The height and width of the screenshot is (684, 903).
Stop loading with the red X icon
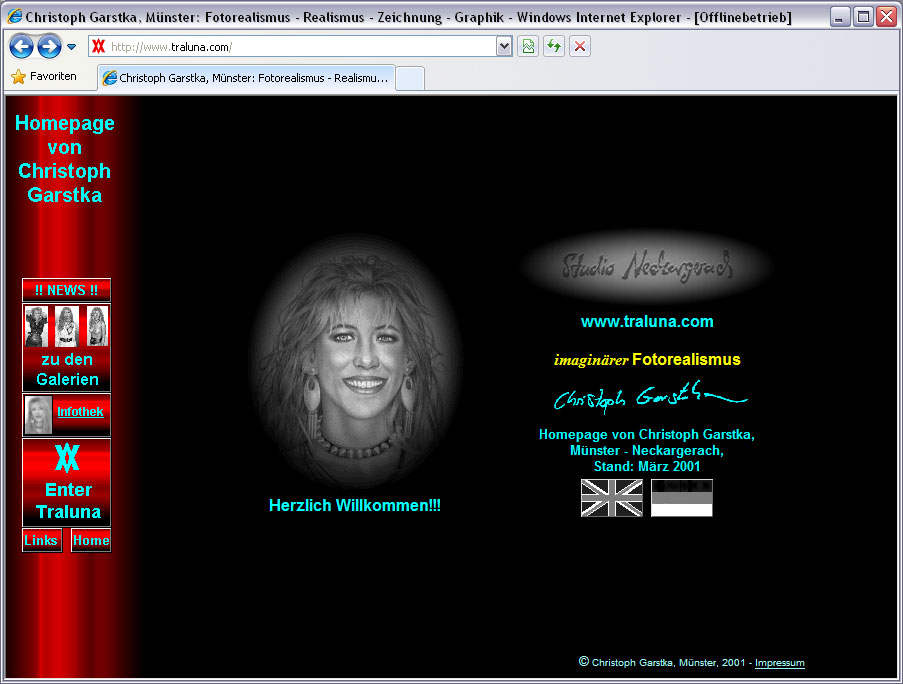(580, 47)
